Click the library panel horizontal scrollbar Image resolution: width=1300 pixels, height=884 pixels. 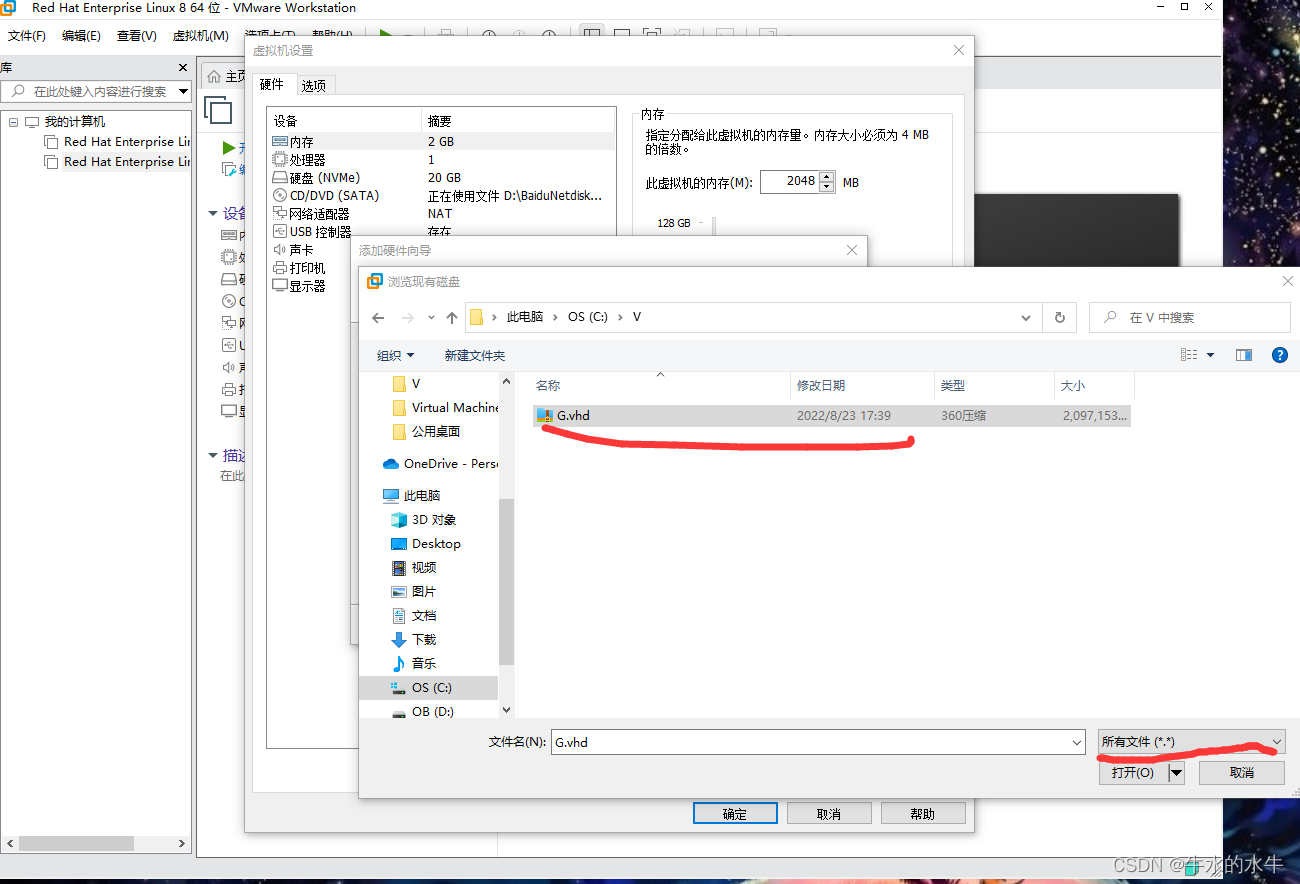77,844
